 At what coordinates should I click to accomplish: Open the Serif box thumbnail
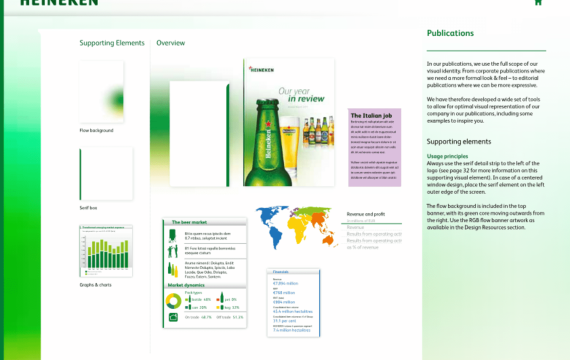click(x=106, y=174)
